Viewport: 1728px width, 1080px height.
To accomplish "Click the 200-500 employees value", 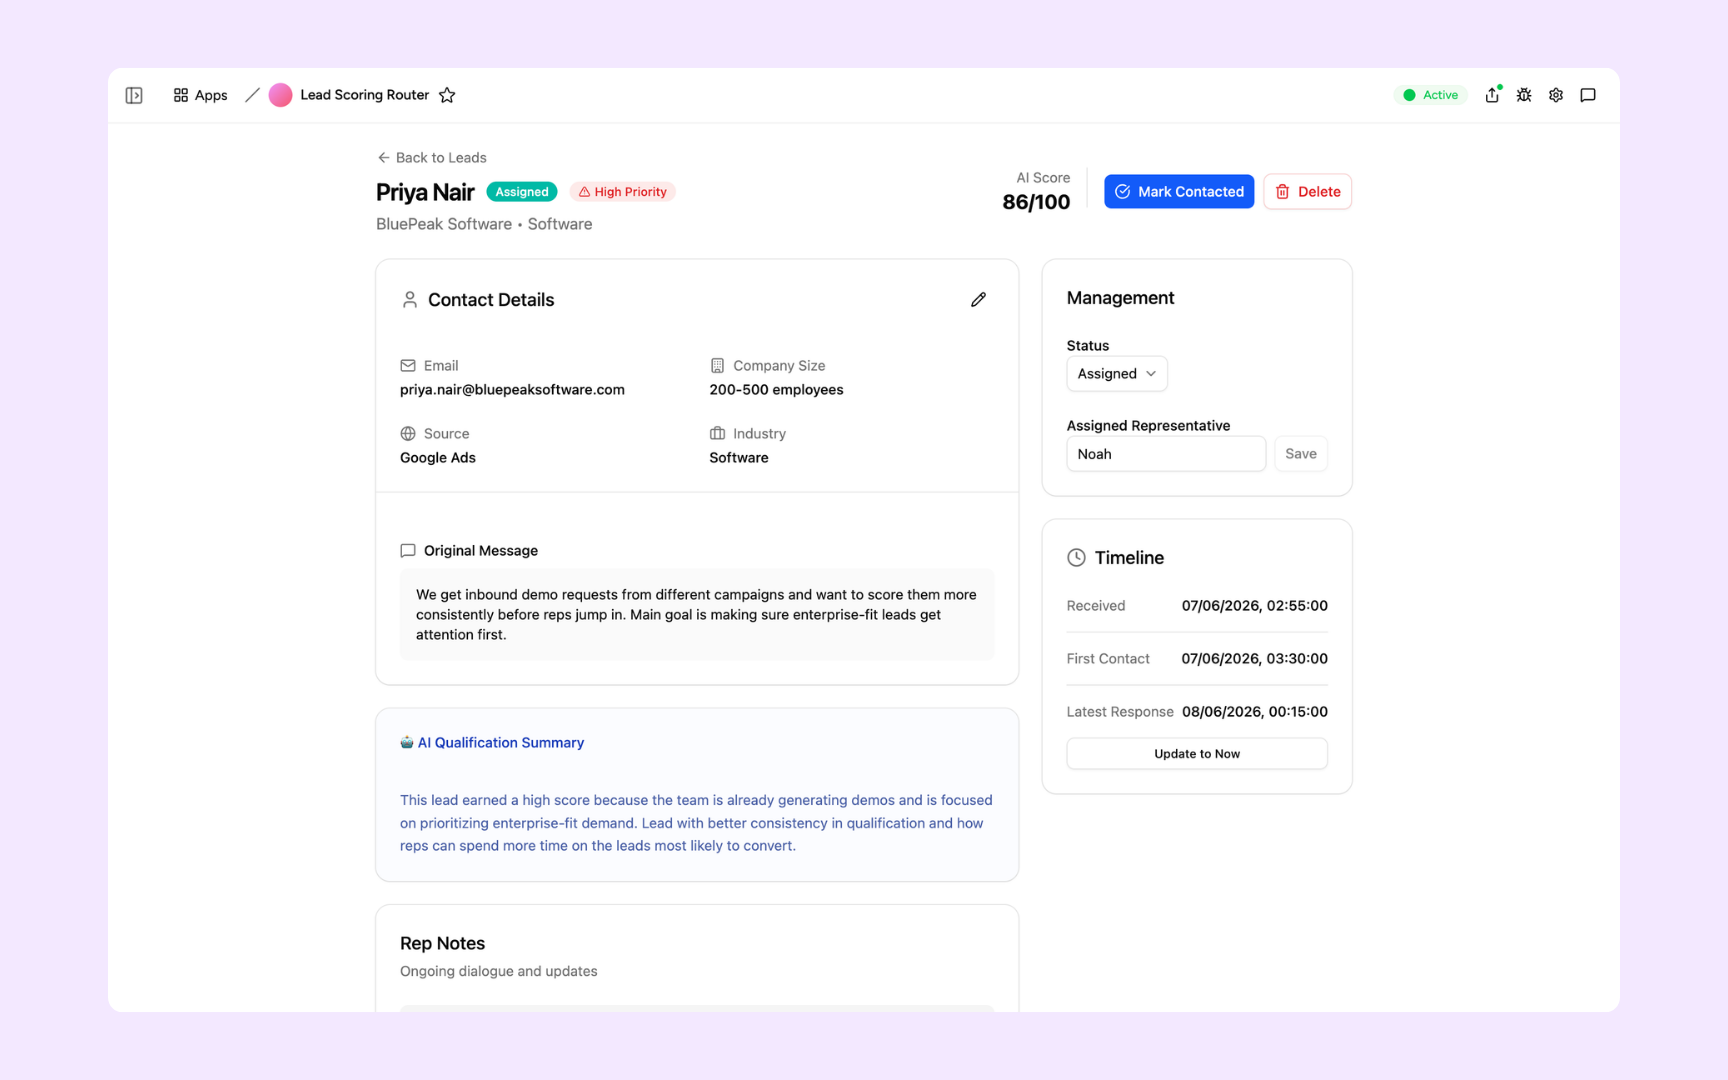I will (776, 390).
